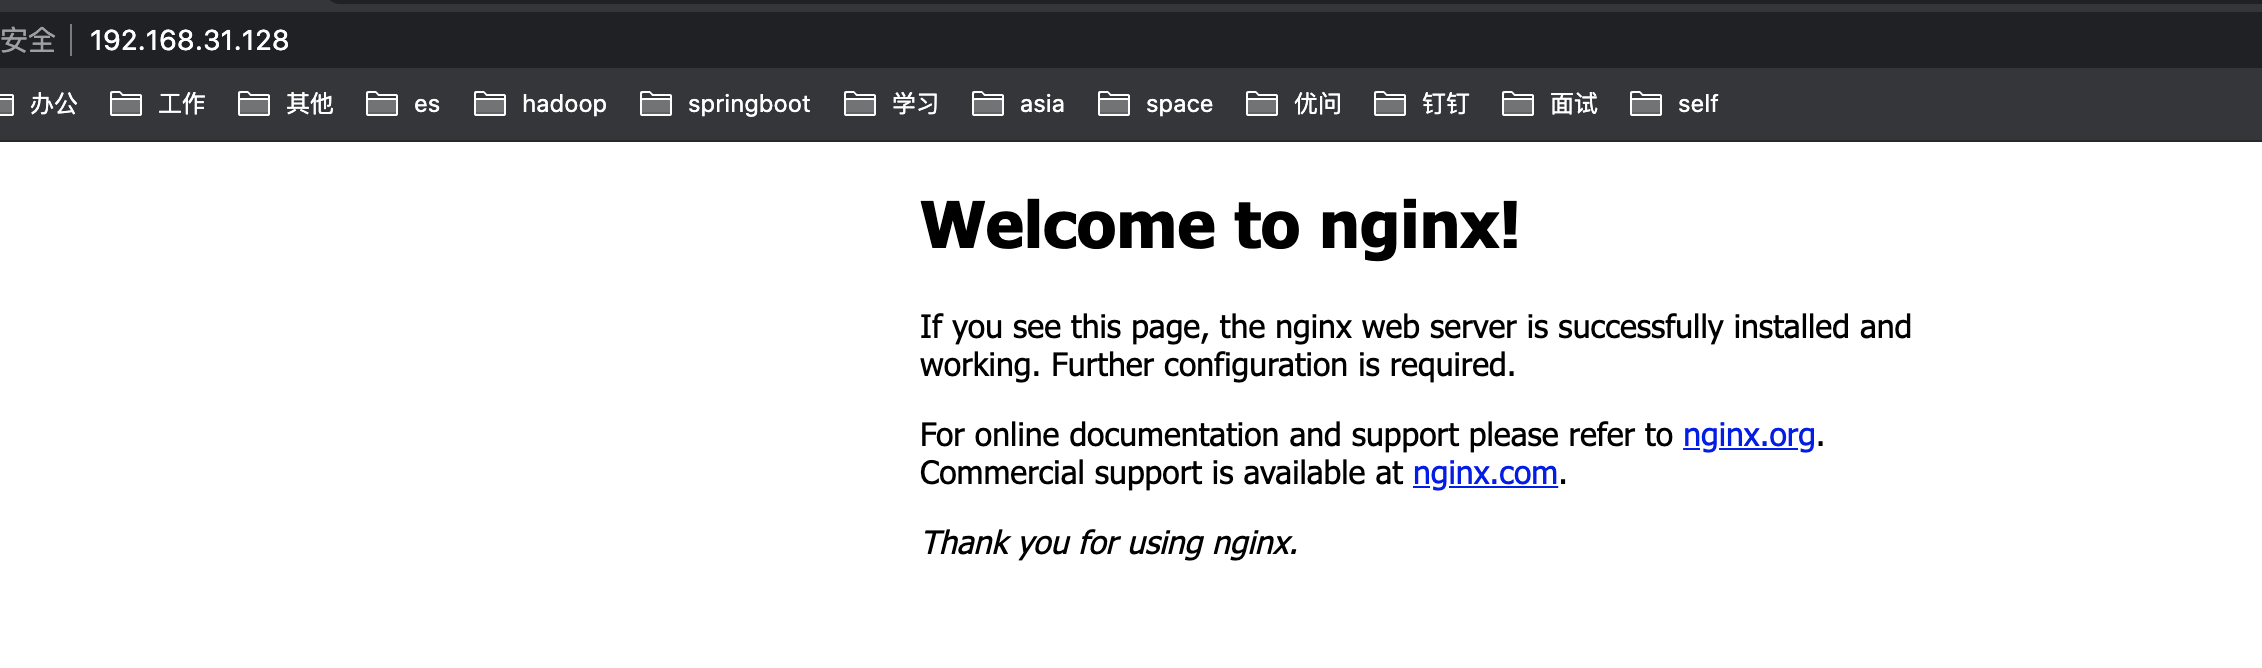This screenshot has width=2262, height=668.
Task: Follow the nginx.com commercial support link
Action: [1485, 473]
